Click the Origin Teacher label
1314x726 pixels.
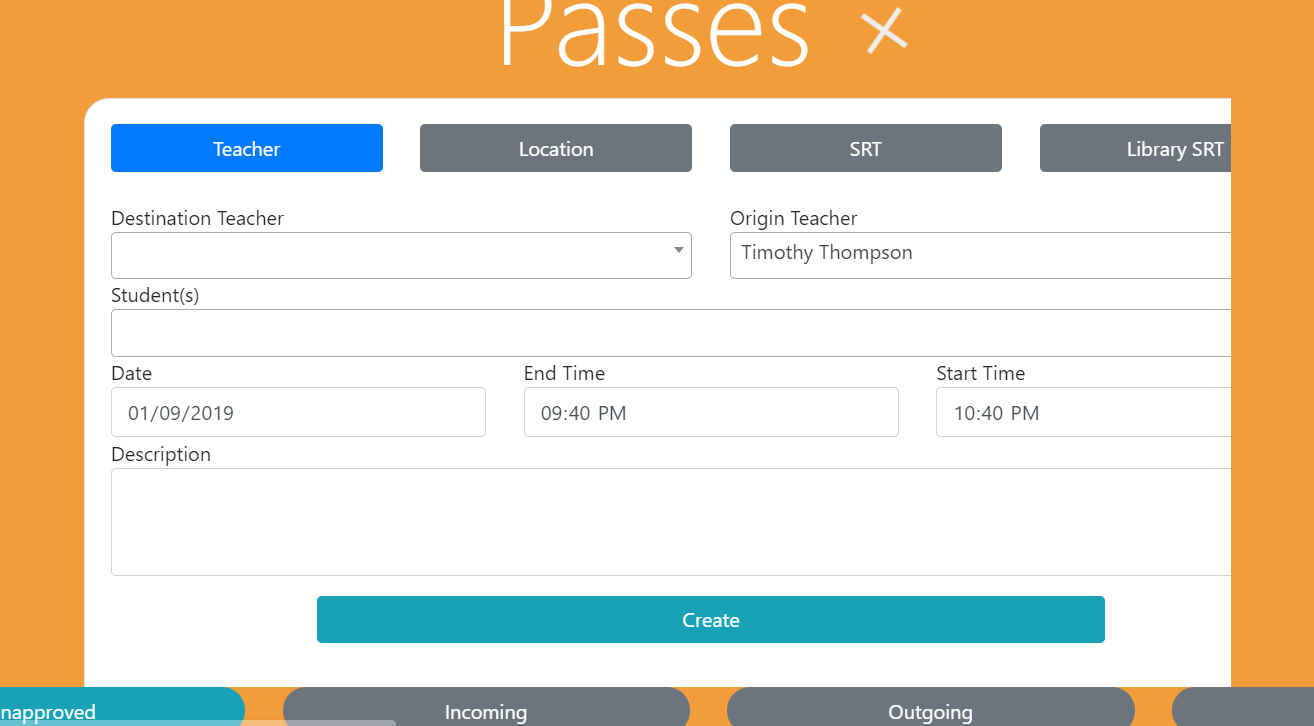794,218
